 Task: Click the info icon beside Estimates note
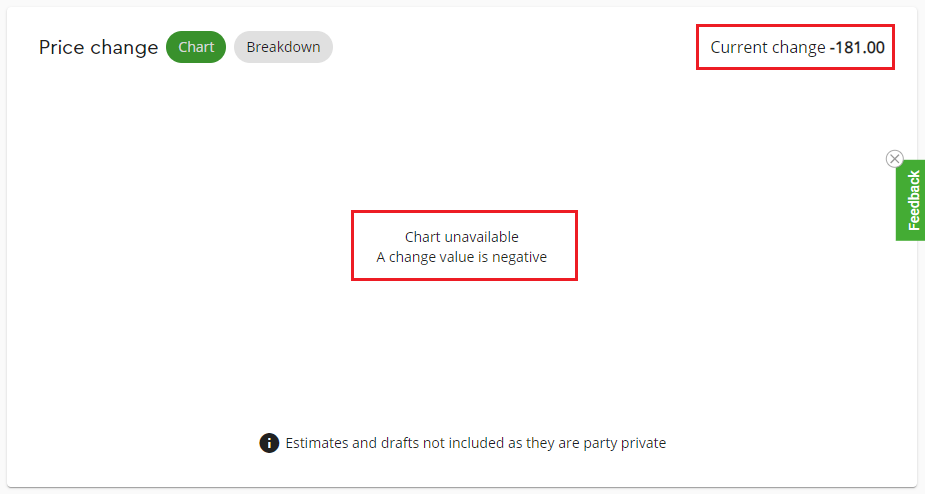pos(269,442)
